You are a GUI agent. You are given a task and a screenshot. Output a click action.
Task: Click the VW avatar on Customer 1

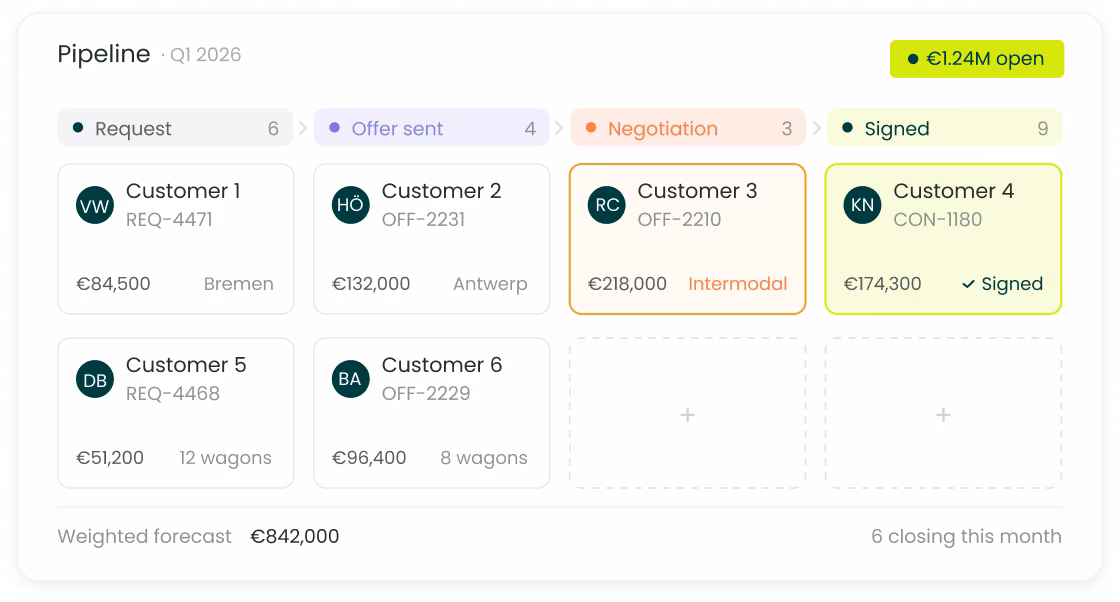95,206
